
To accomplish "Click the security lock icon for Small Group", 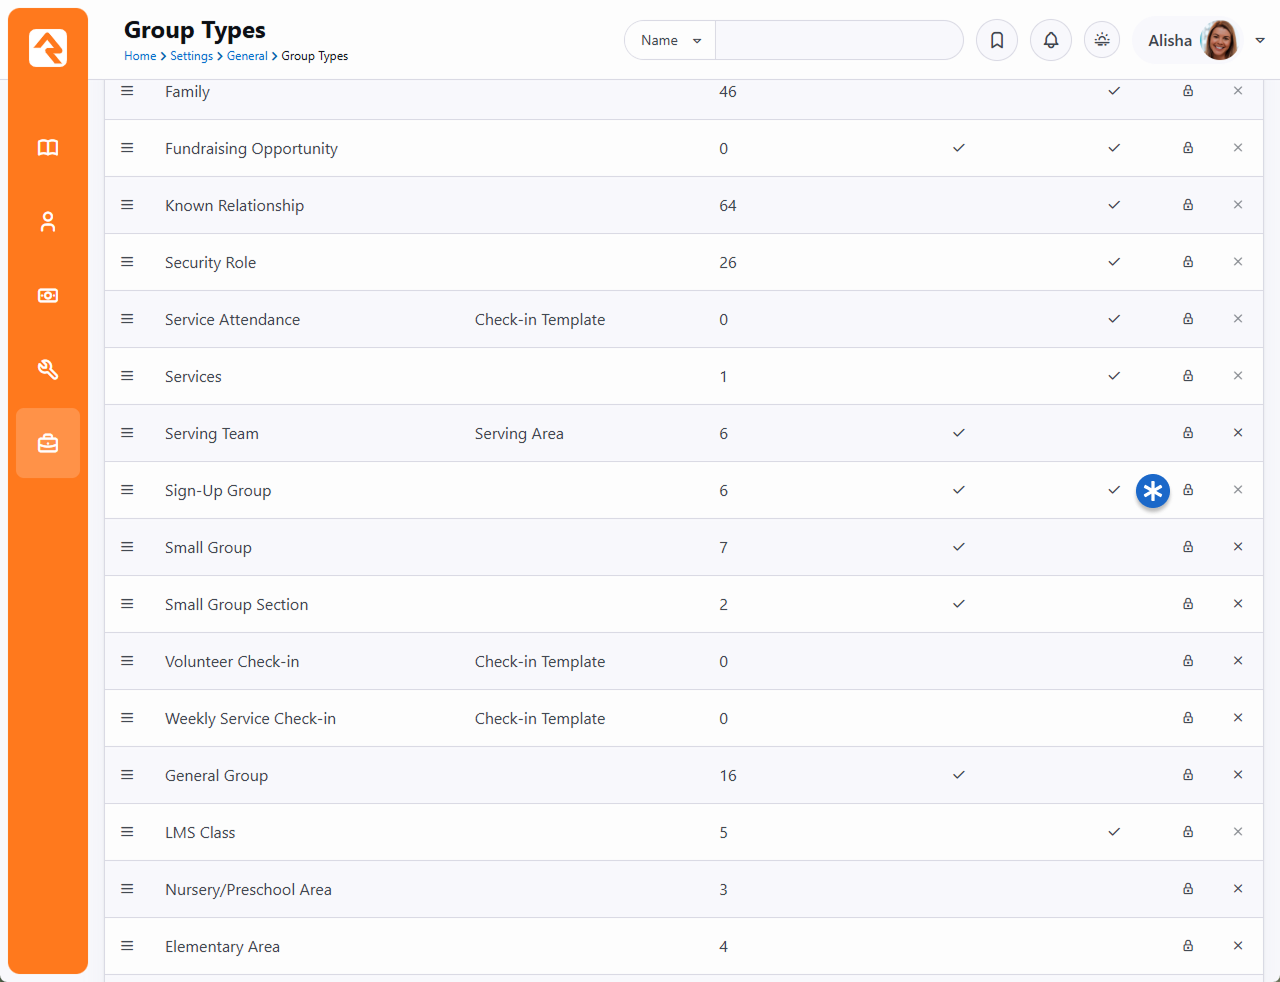I will 1188,547.
